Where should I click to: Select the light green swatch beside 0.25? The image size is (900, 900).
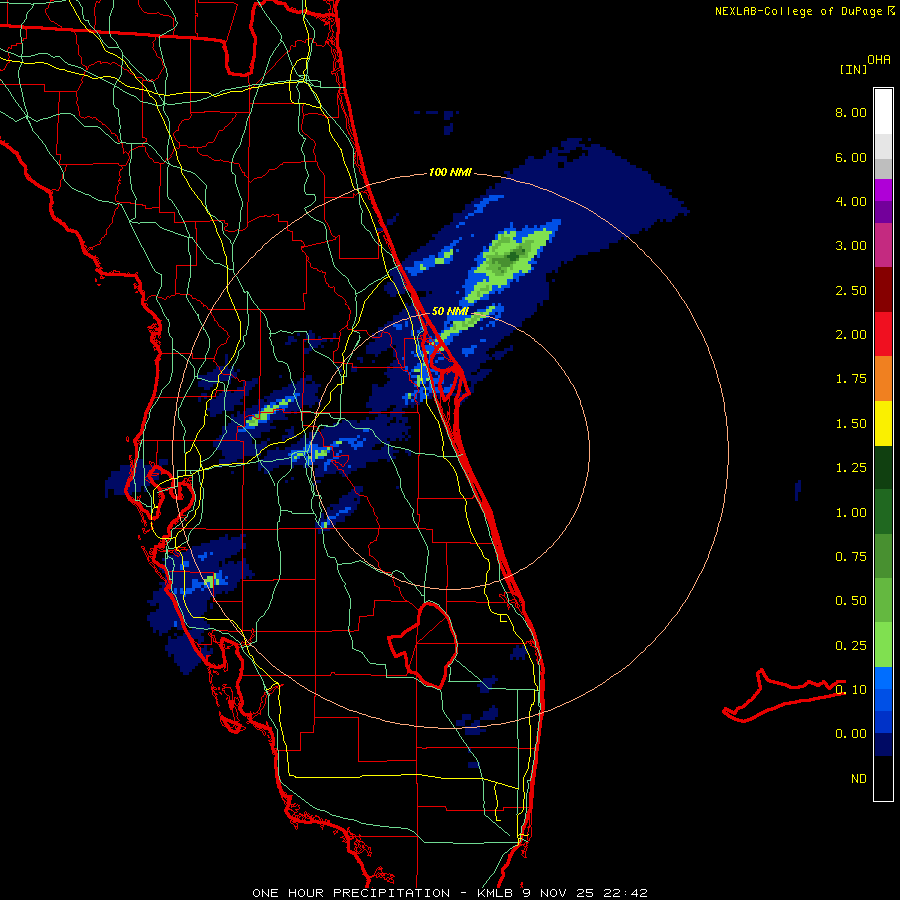pos(883,645)
